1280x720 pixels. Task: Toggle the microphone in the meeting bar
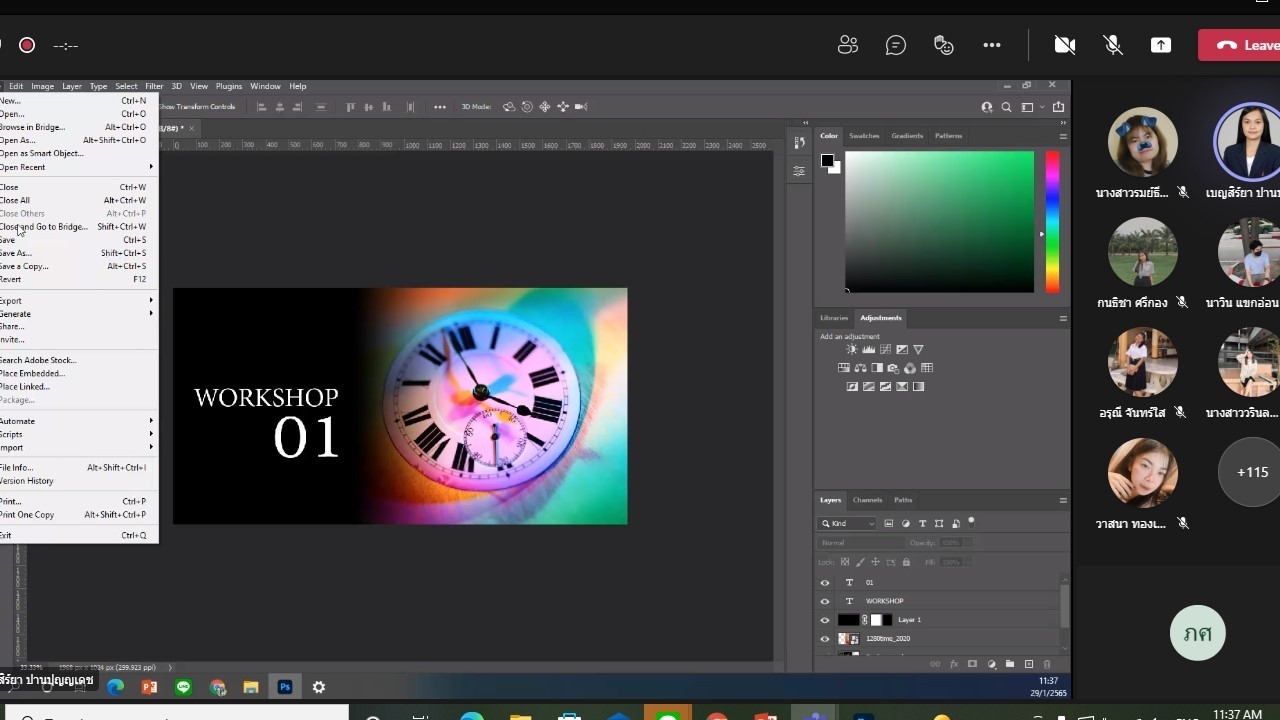pyautogui.click(x=1112, y=45)
